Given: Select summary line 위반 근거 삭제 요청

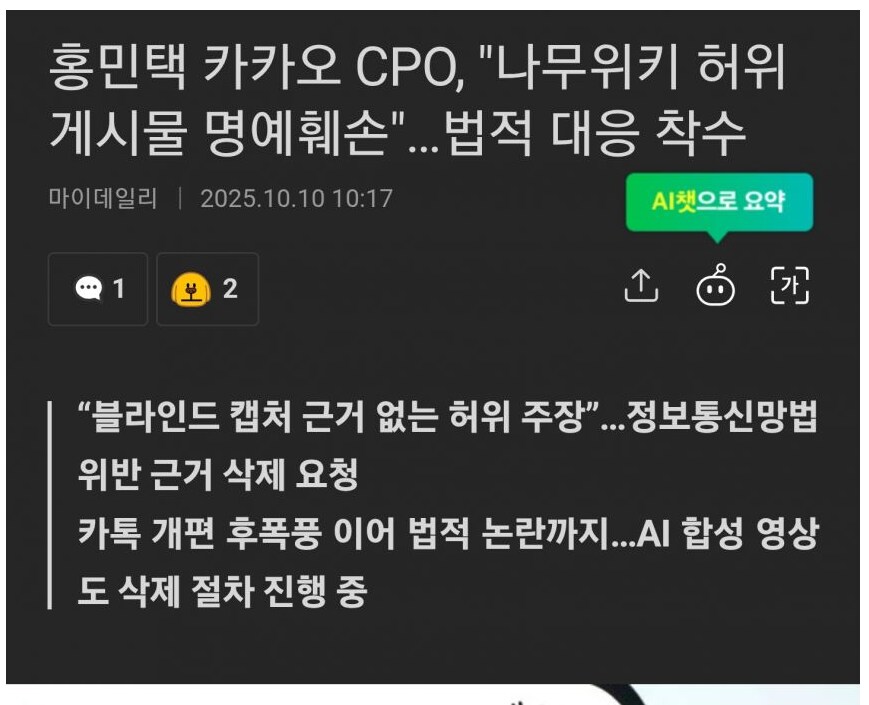Looking at the screenshot, I should tap(218, 474).
